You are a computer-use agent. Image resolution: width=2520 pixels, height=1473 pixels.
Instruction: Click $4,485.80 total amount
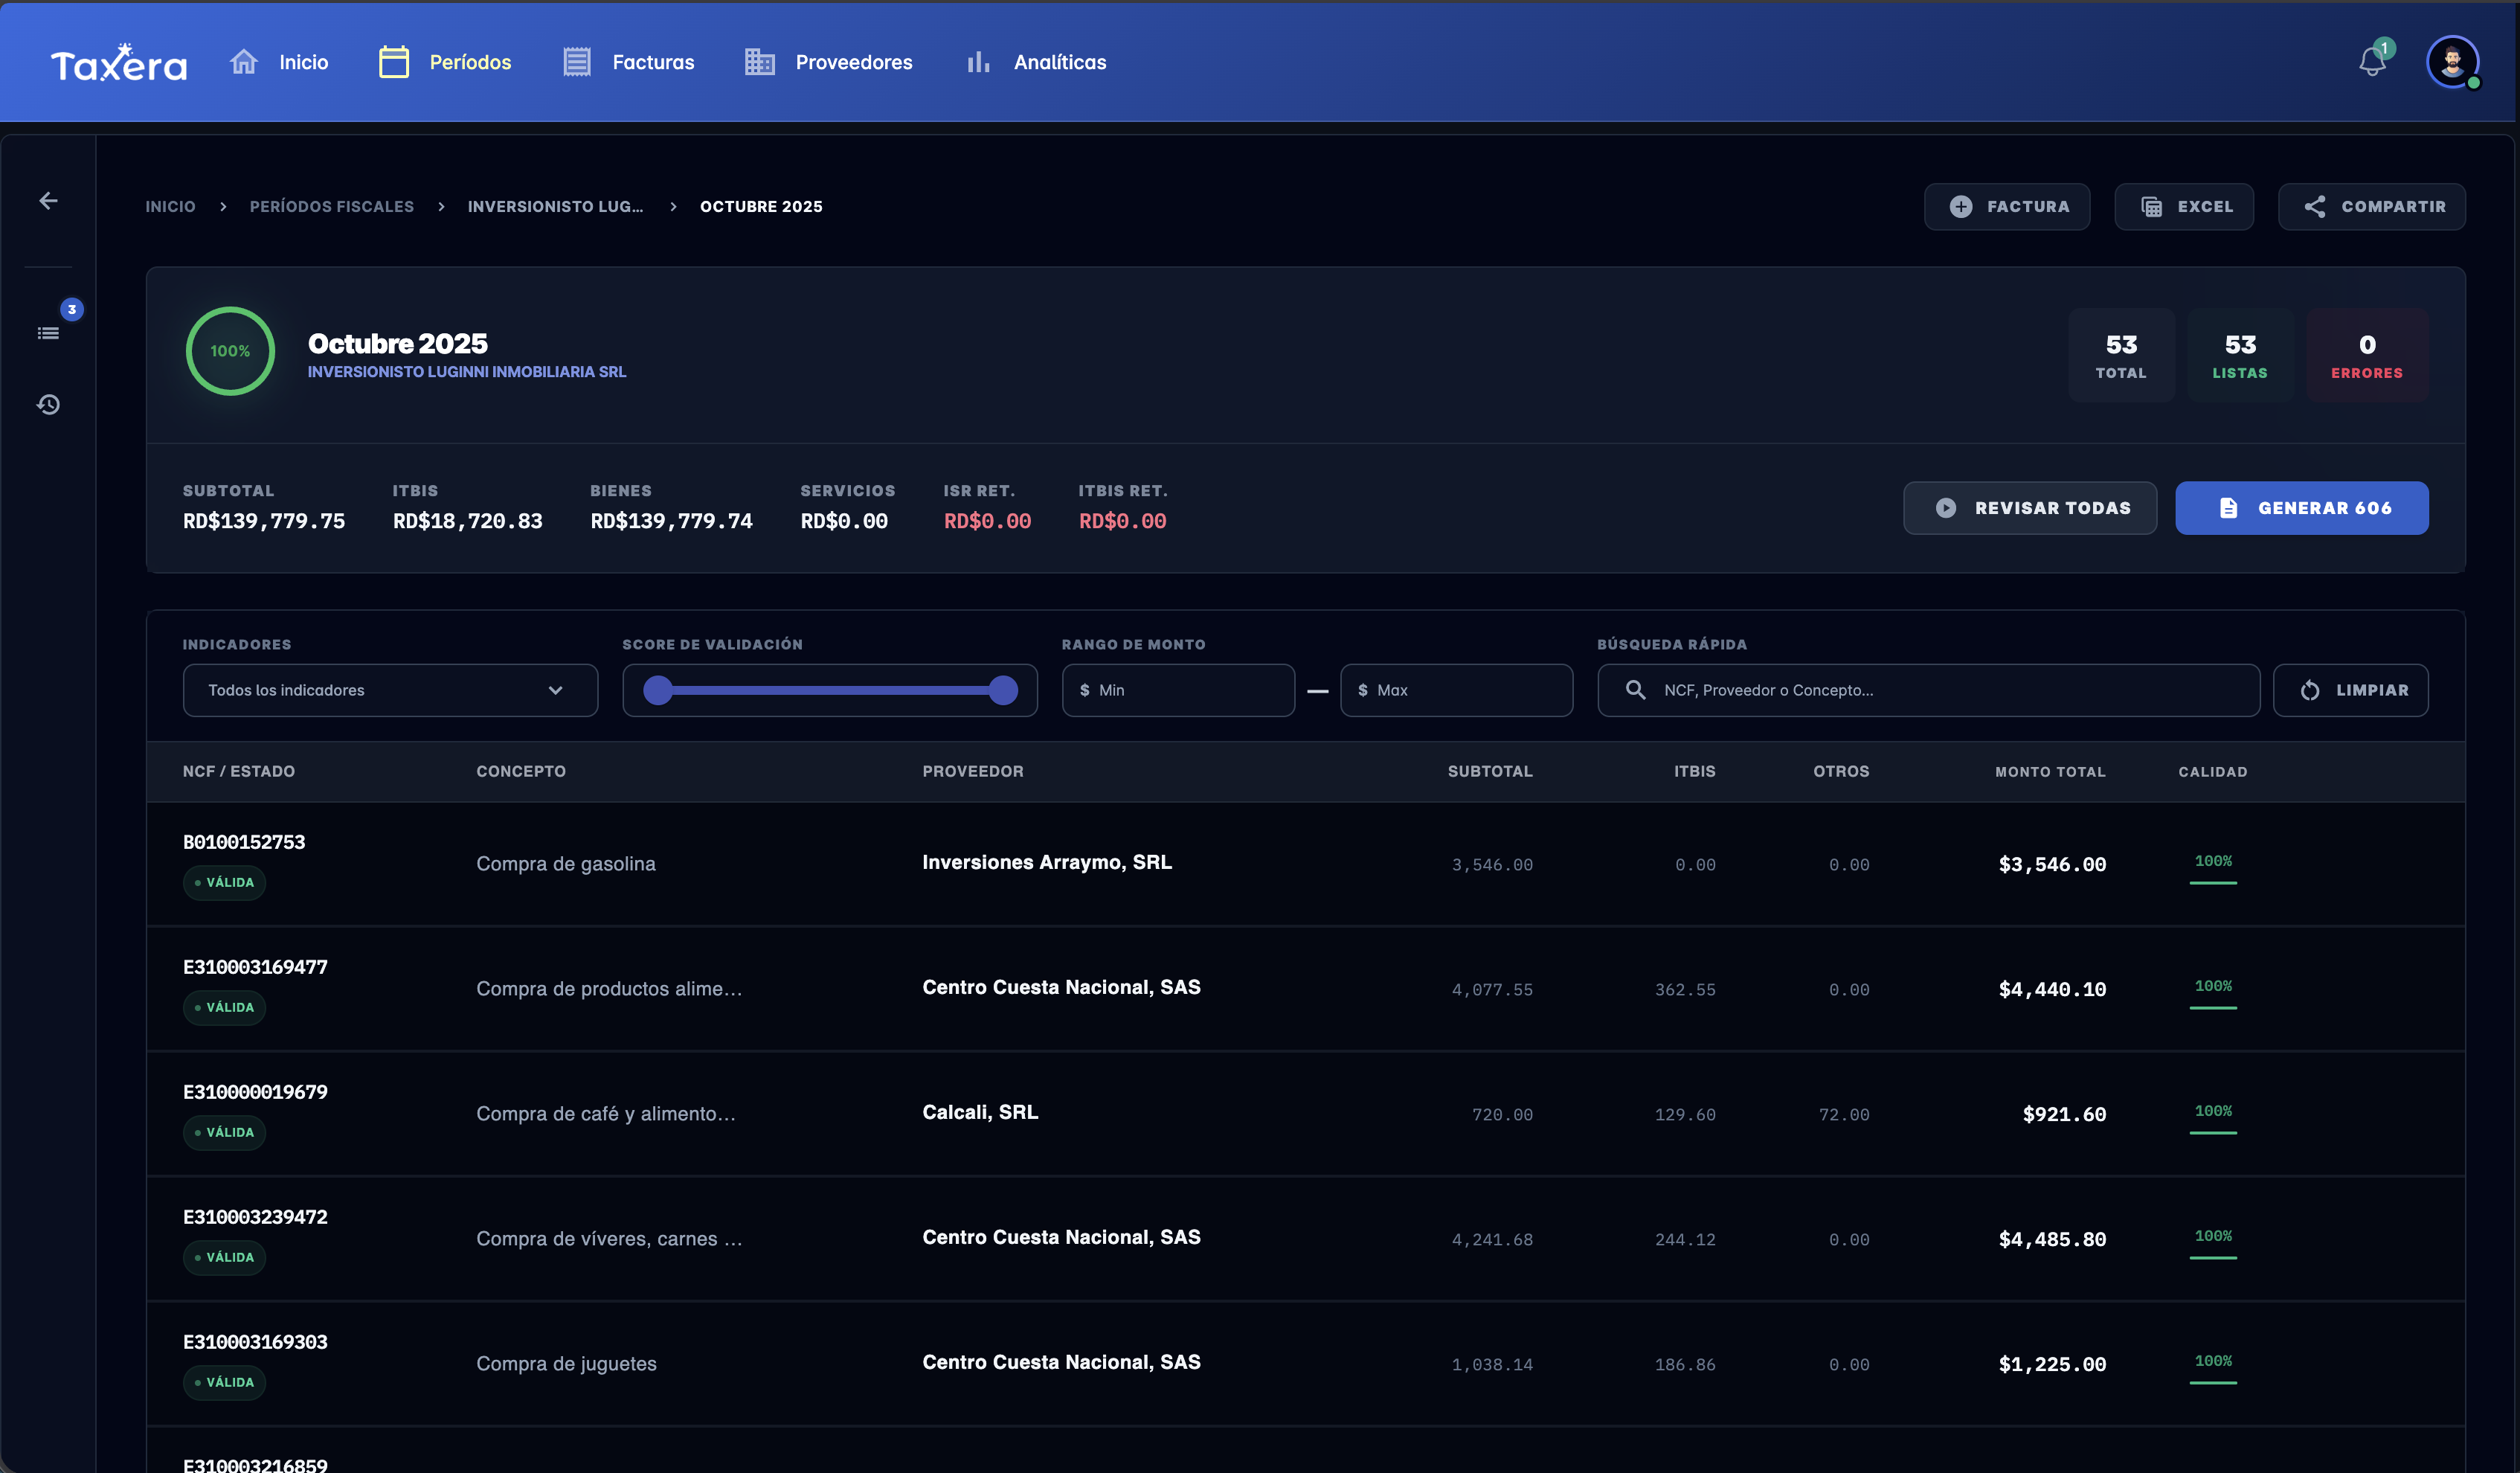tap(2052, 1239)
